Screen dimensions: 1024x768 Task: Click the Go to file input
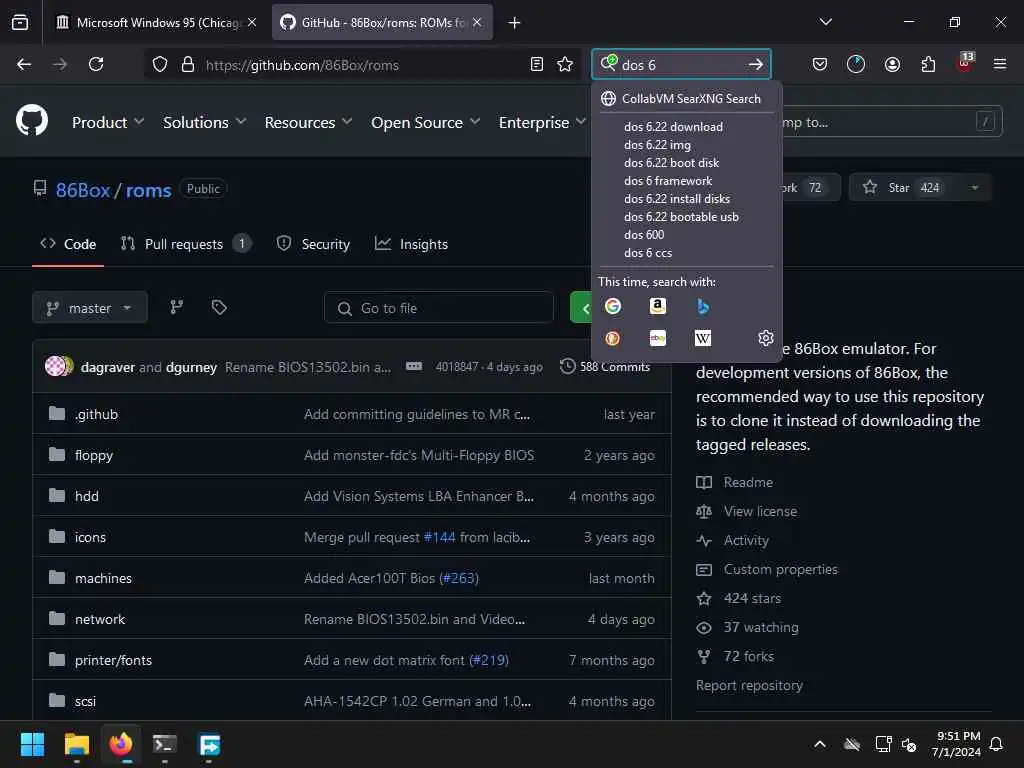439,308
